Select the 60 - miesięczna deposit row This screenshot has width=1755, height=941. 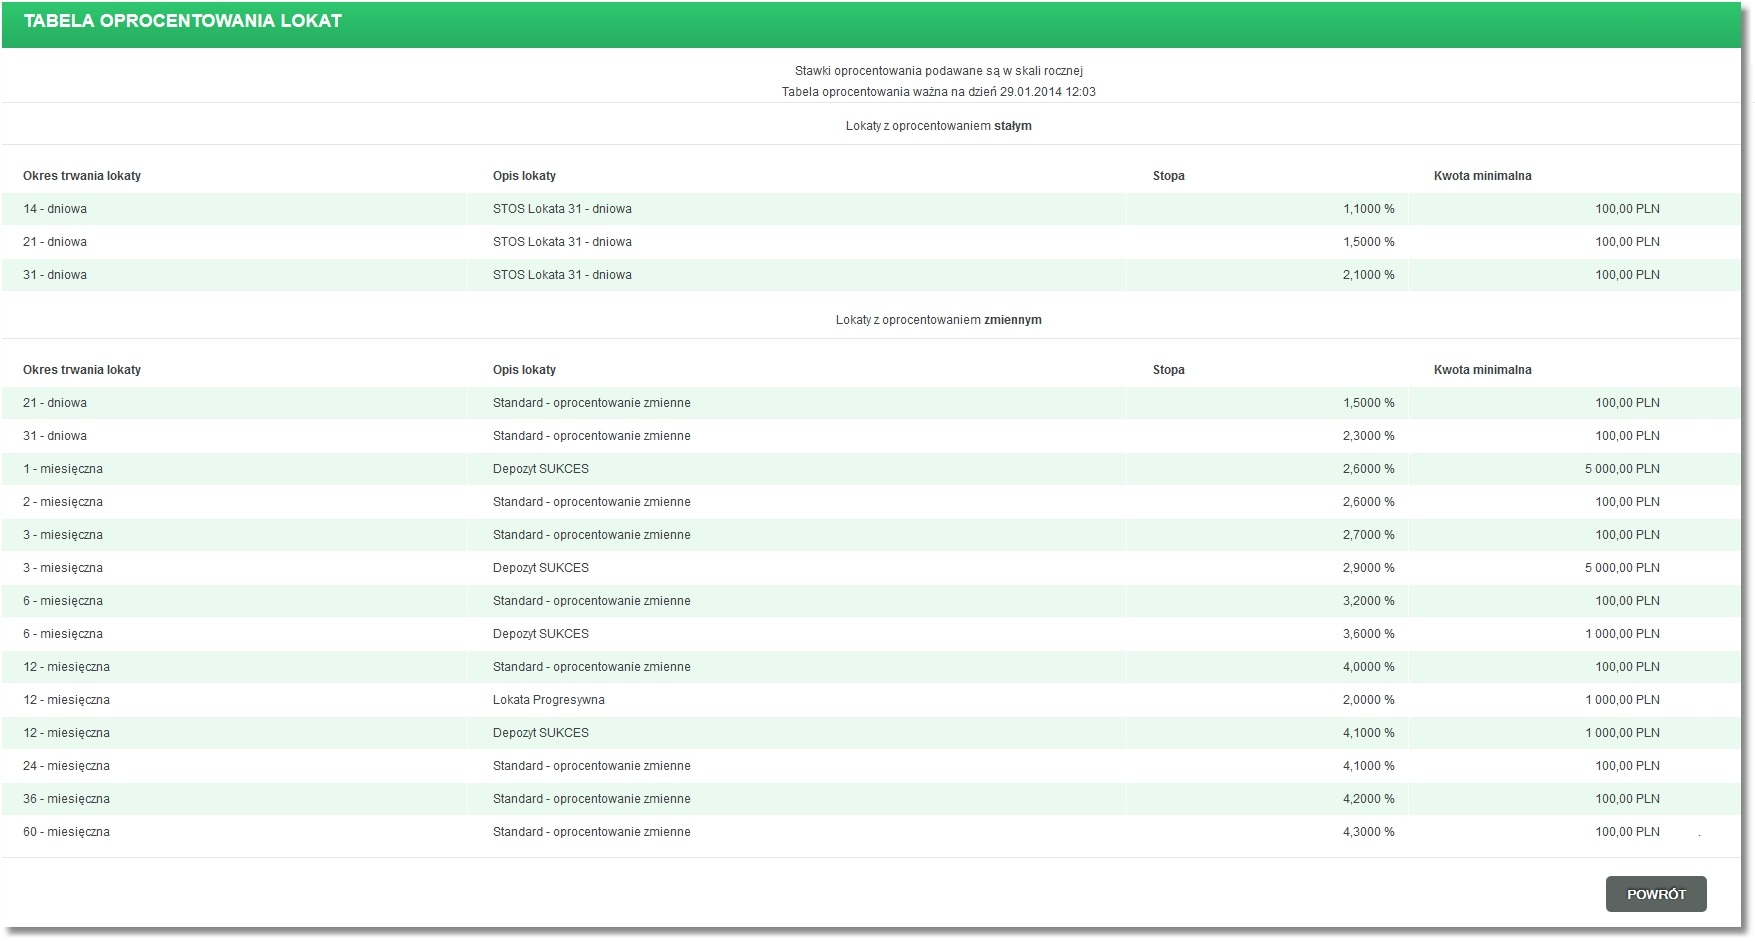871,832
